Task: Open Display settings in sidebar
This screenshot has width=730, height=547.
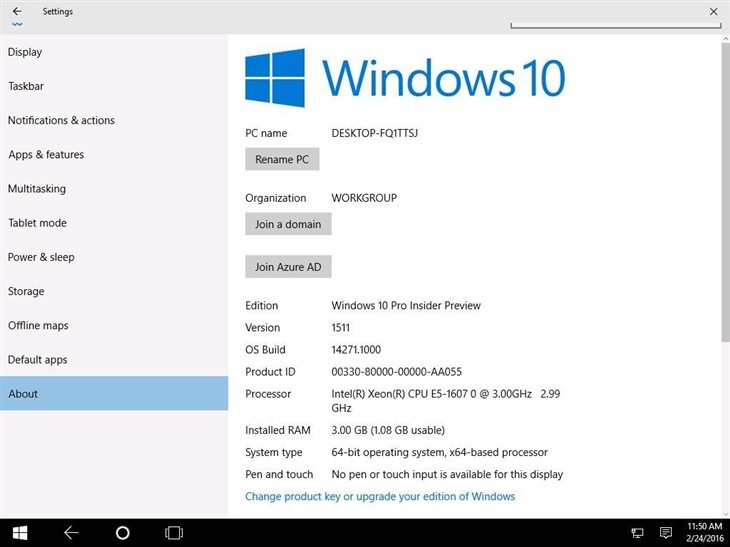Action: pyautogui.click(x=25, y=52)
